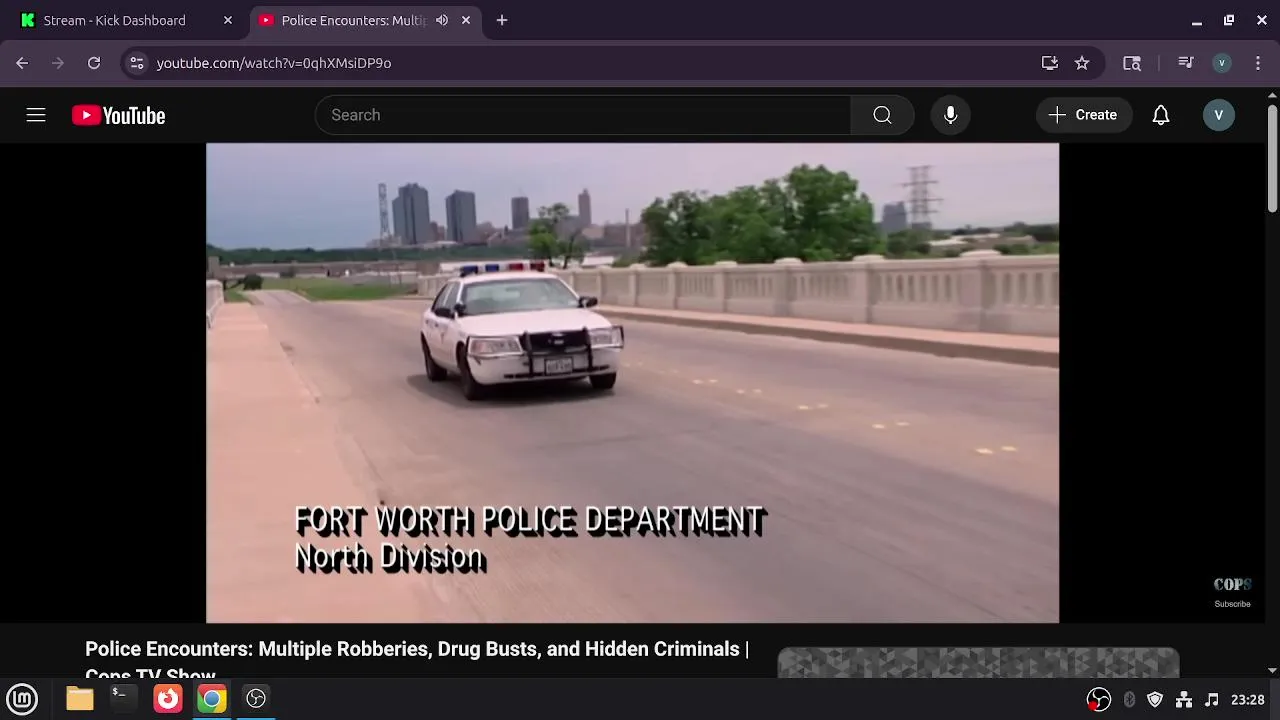Click the browser forward arrow
1280x720 pixels.
pos(58,63)
